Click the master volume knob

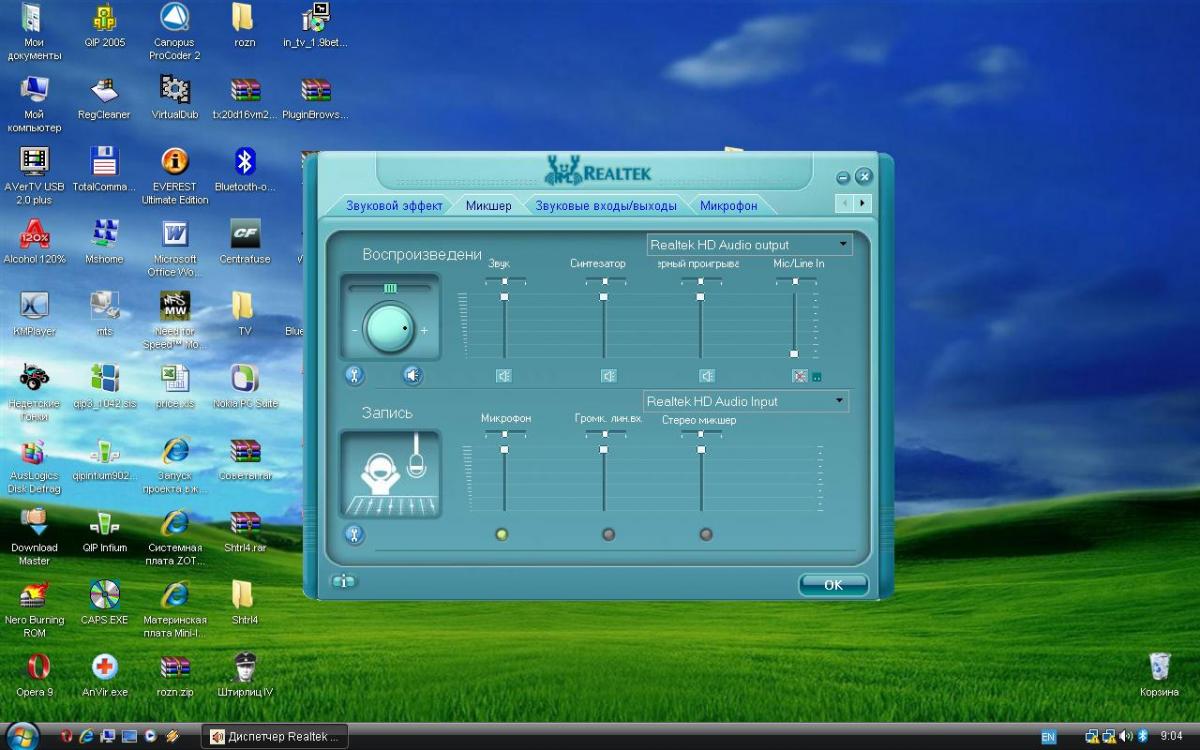pyautogui.click(x=389, y=329)
